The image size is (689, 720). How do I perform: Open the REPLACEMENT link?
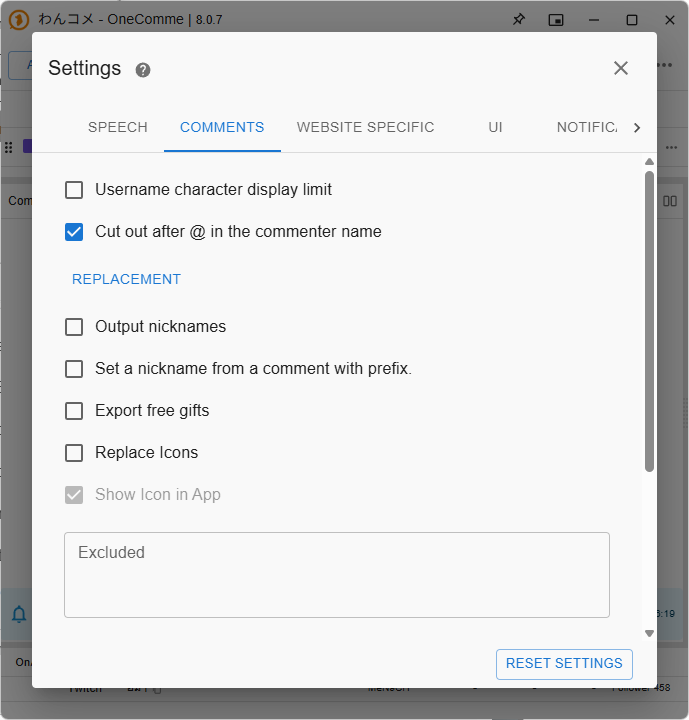tap(126, 279)
